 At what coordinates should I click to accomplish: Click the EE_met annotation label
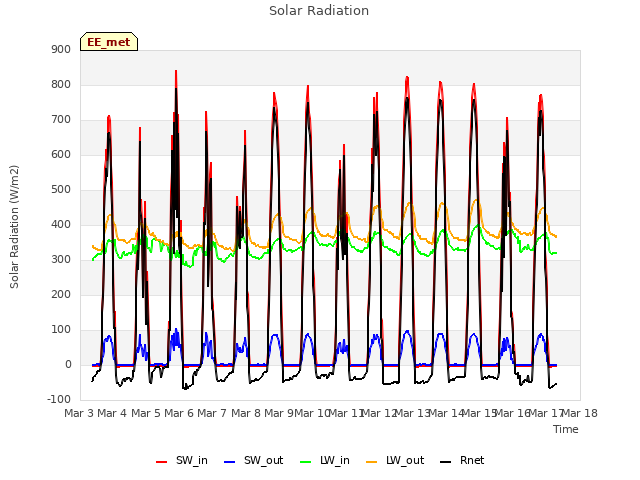pos(109,42)
